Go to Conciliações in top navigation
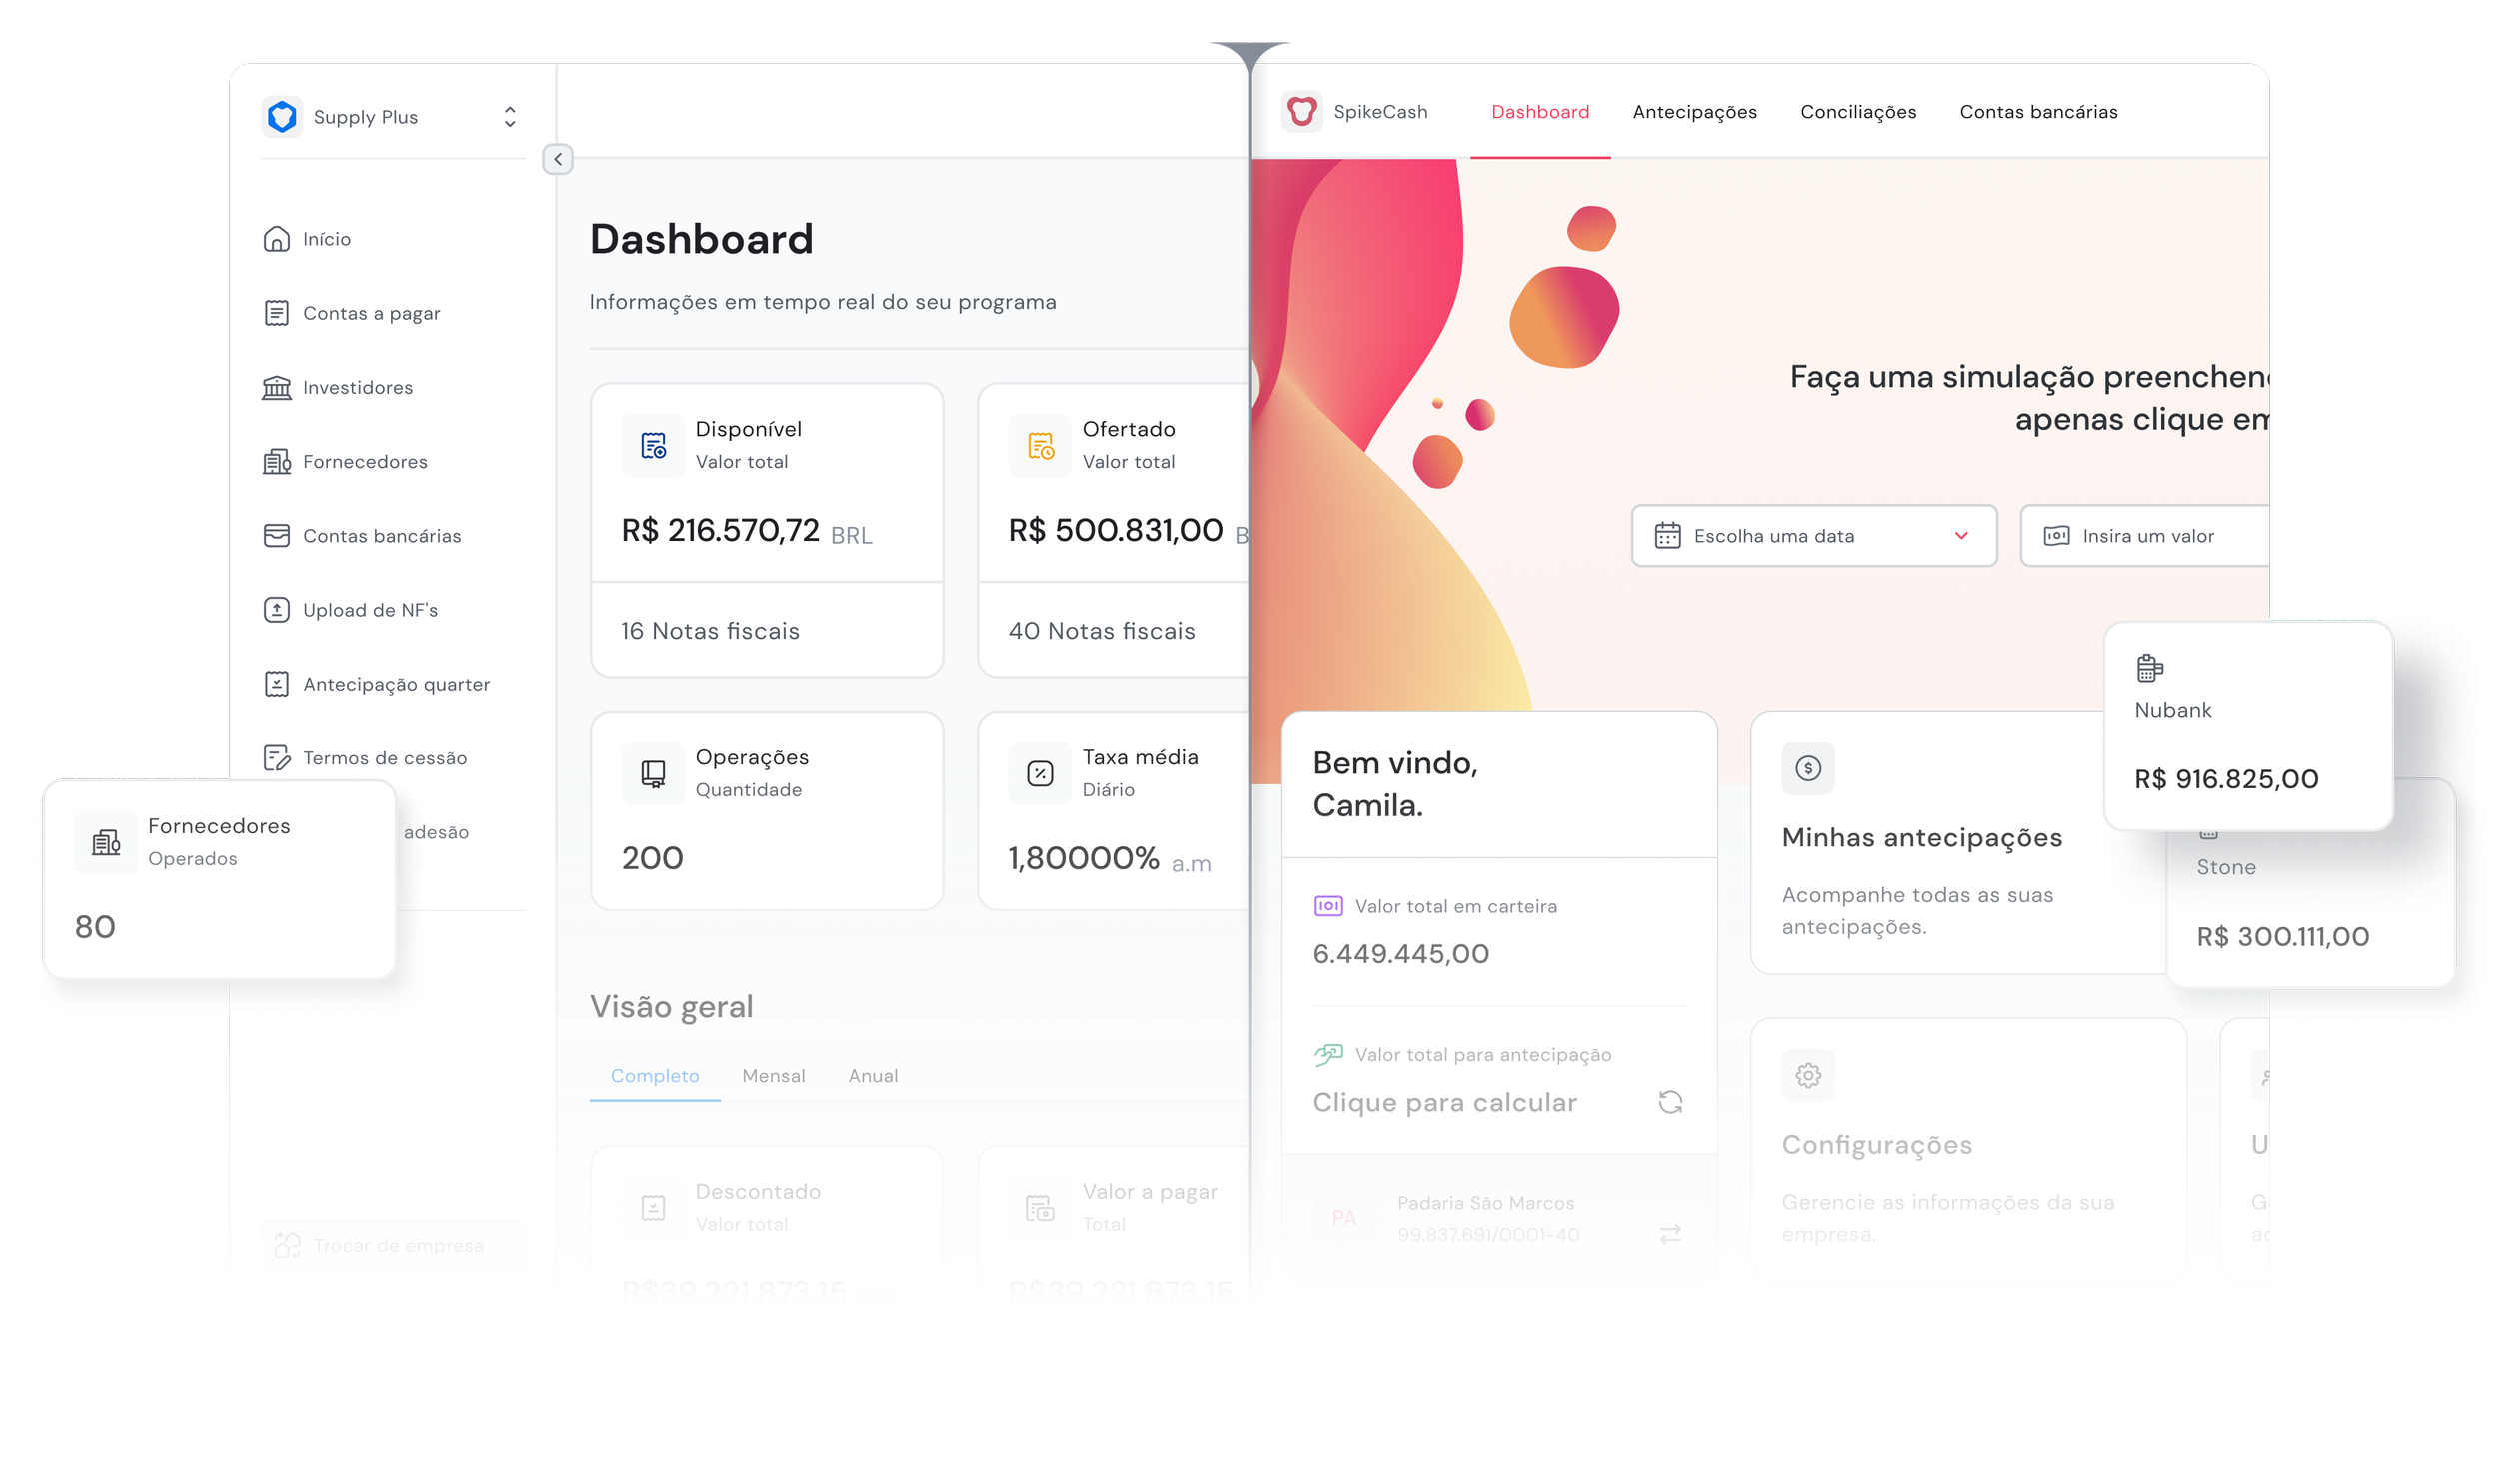The height and width of the screenshot is (1484, 2499). [x=1858, y=112]
